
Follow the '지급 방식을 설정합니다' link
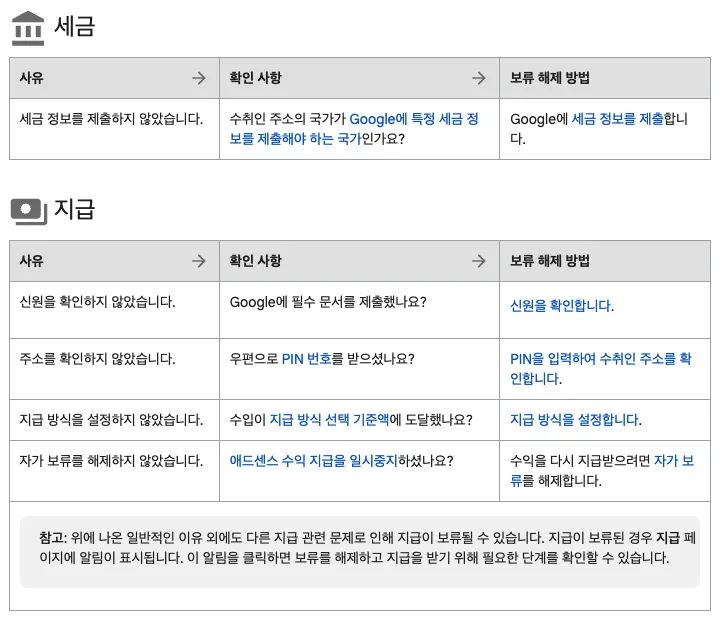pos(575,420)
